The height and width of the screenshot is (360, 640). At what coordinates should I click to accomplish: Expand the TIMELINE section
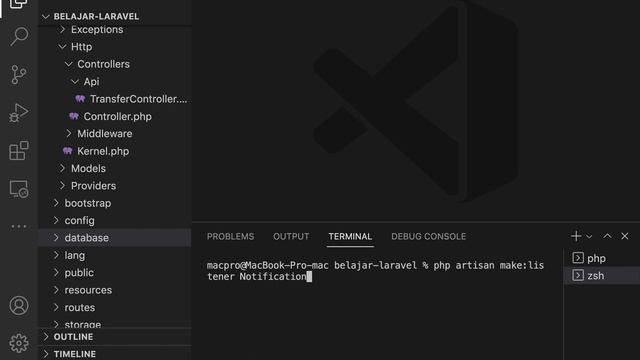tap(46, 354)
